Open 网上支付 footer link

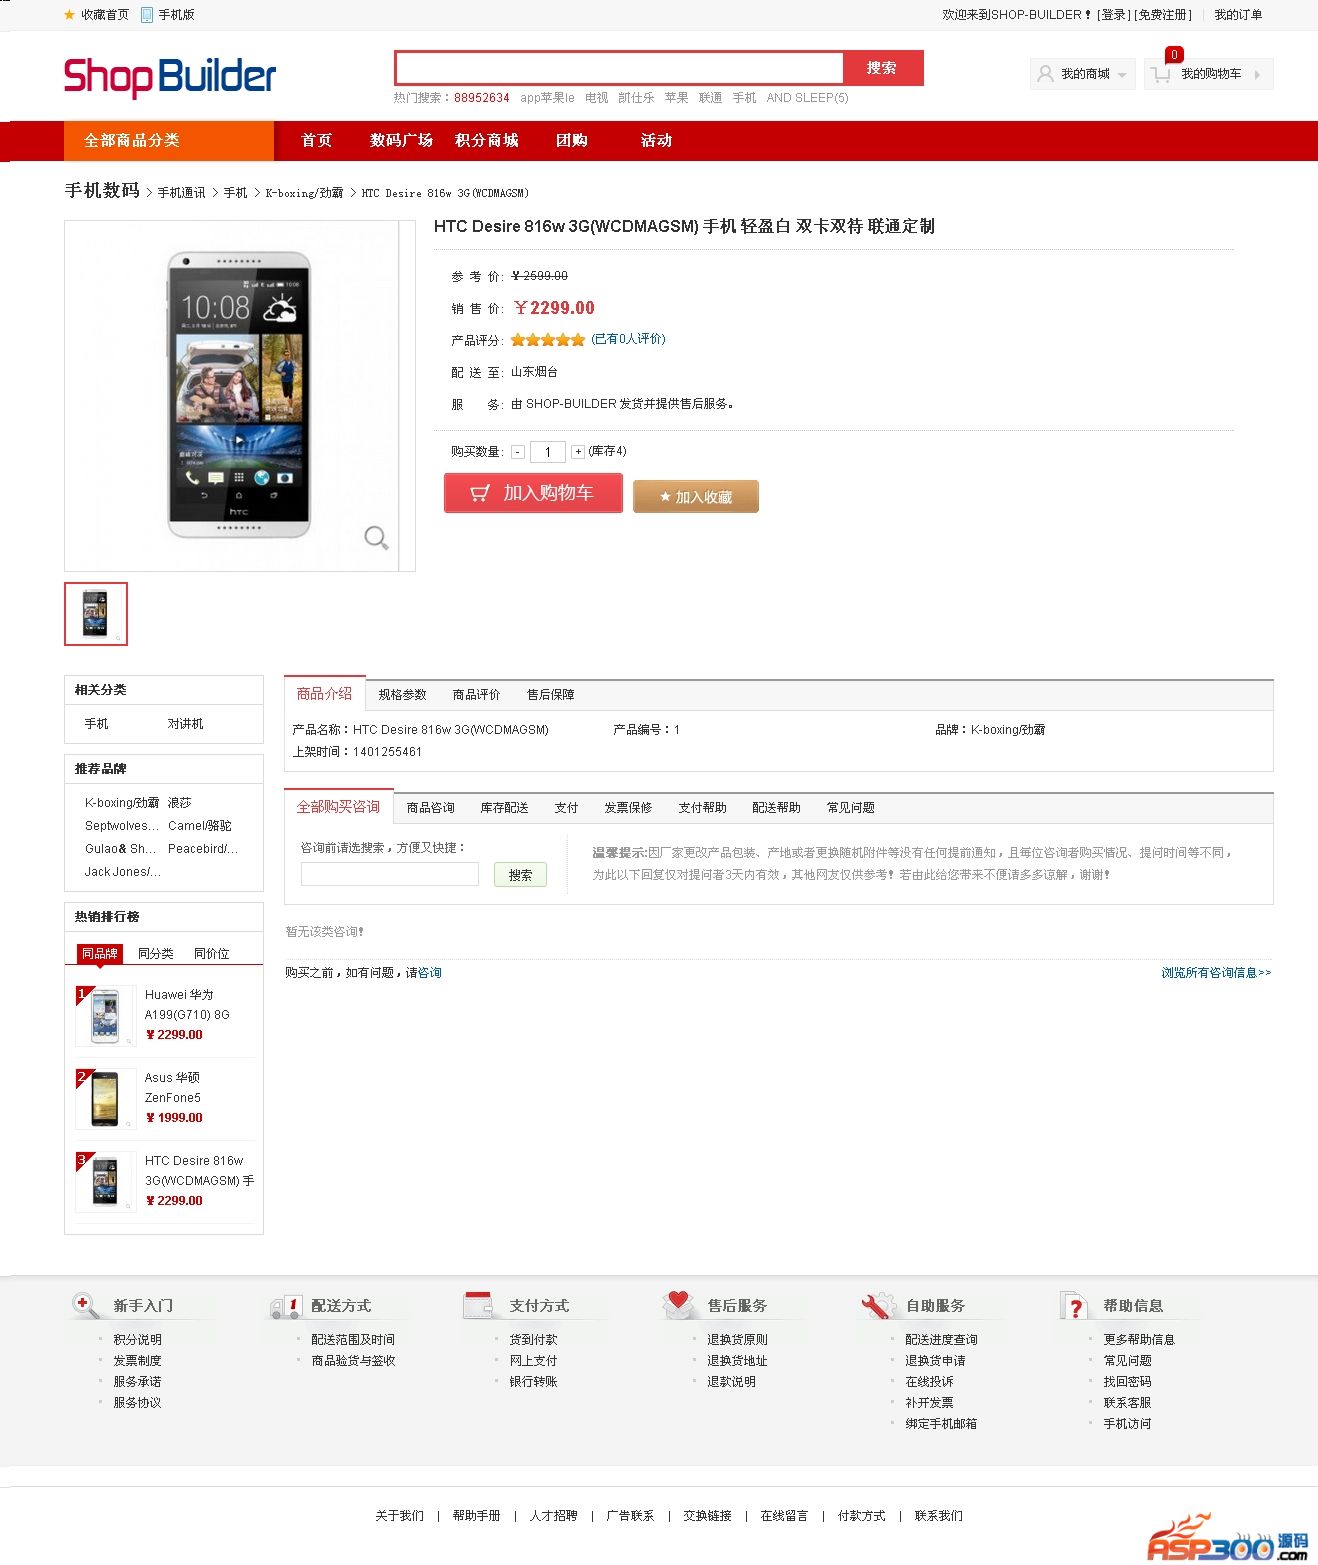tap(533, 1361)
